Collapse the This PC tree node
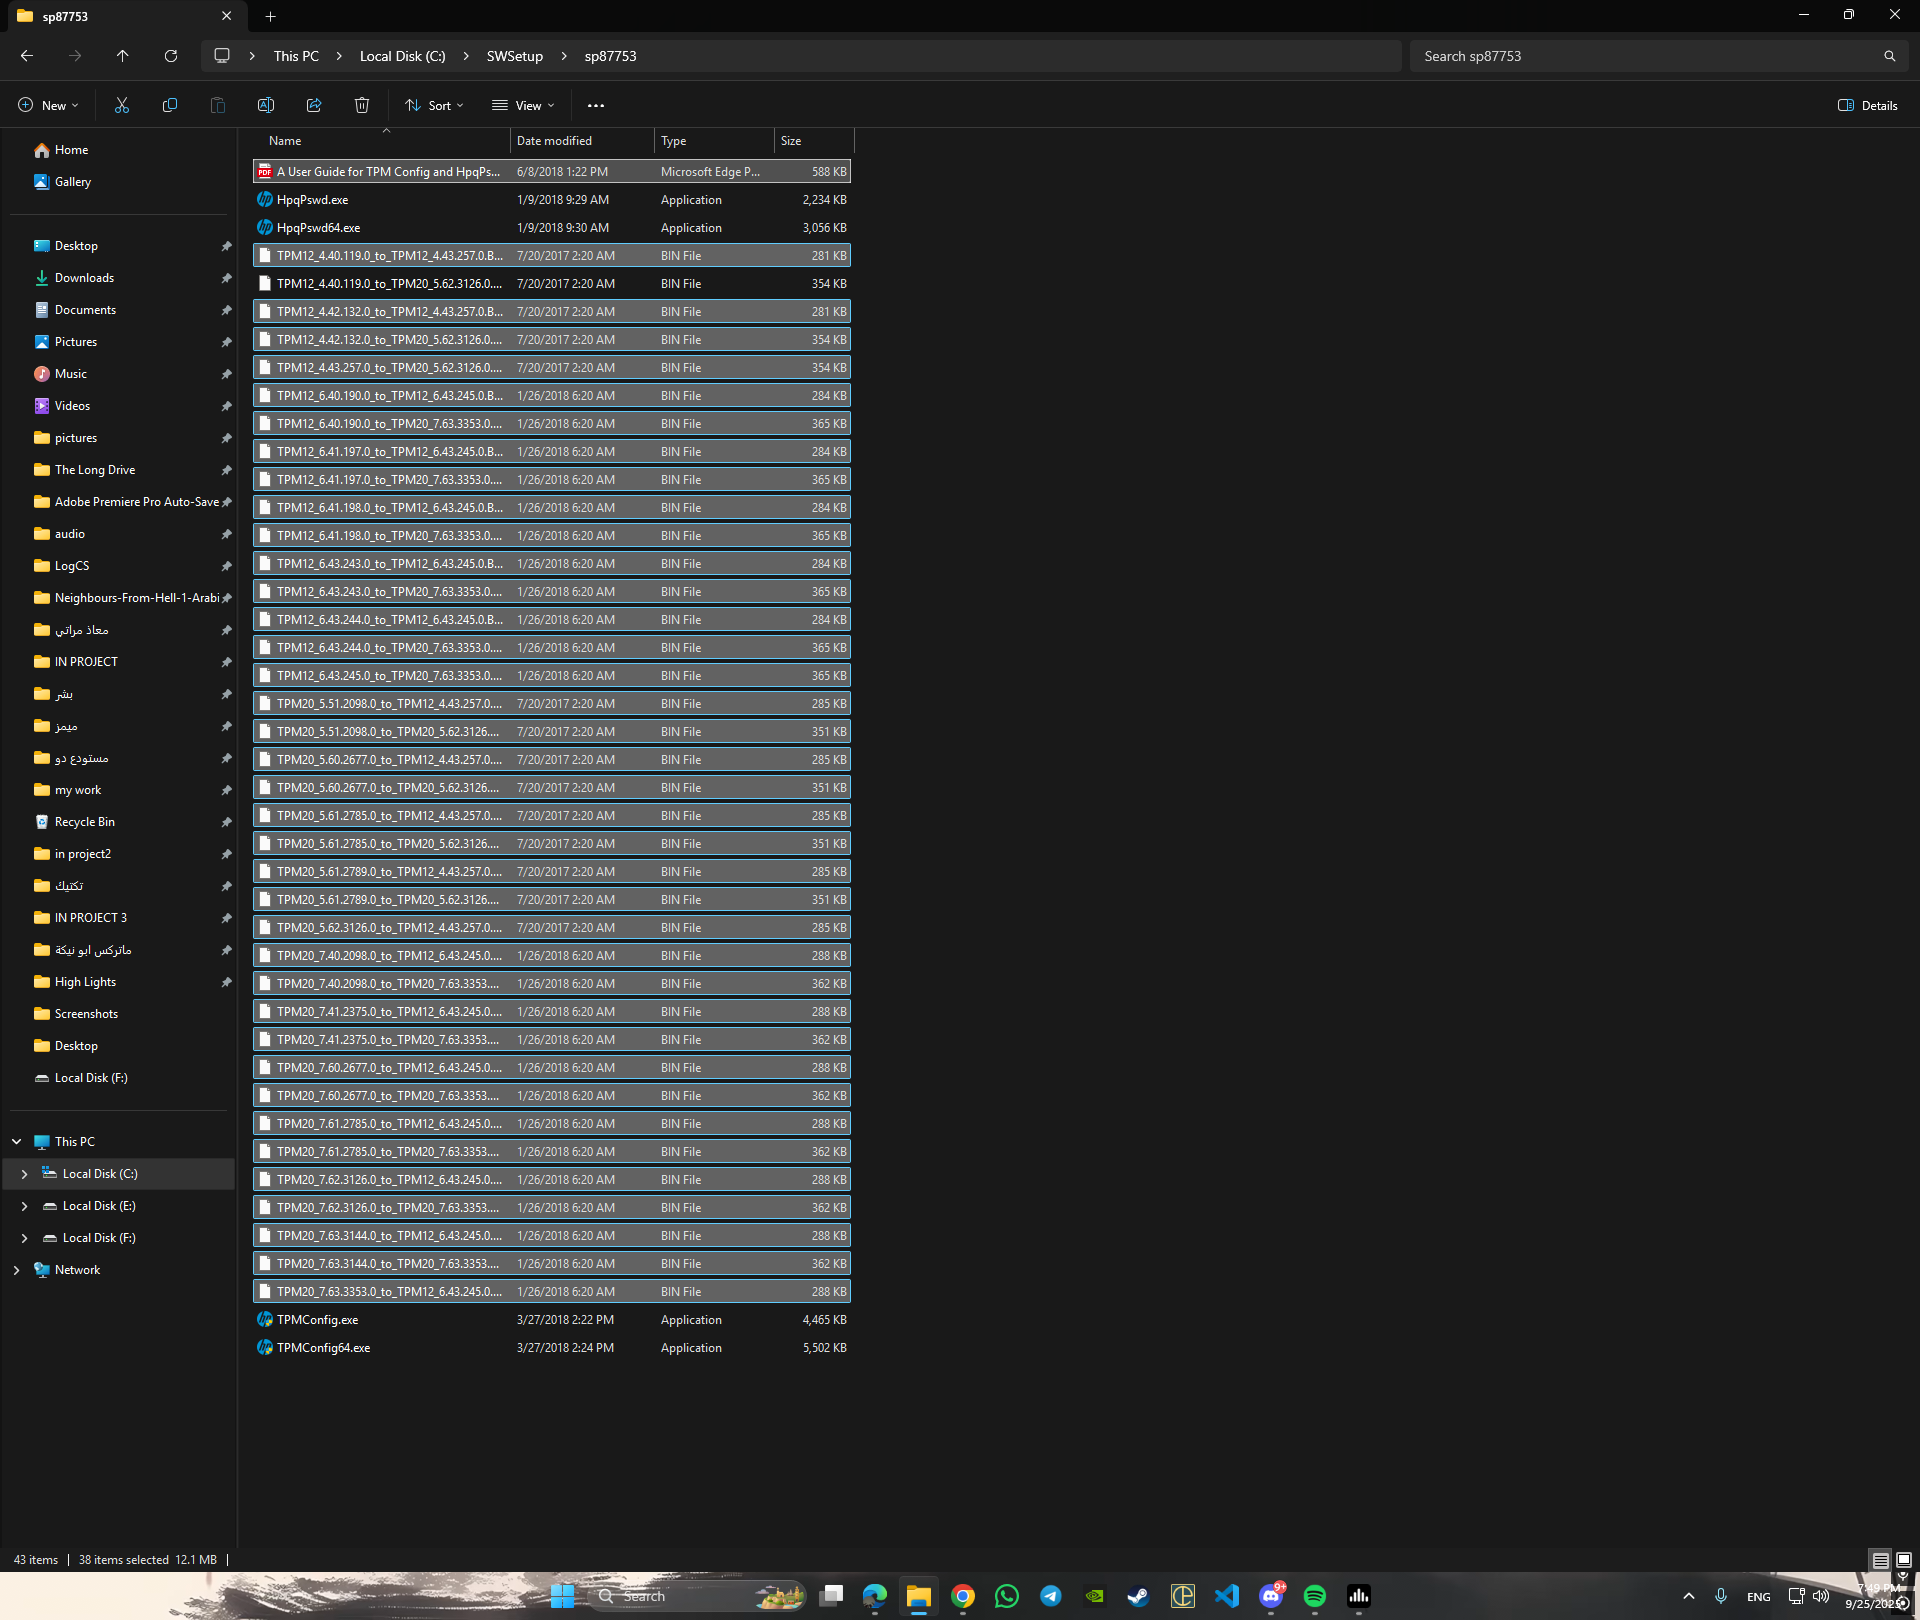This screenshot has width=1920, height=1620. [16, 1141]
